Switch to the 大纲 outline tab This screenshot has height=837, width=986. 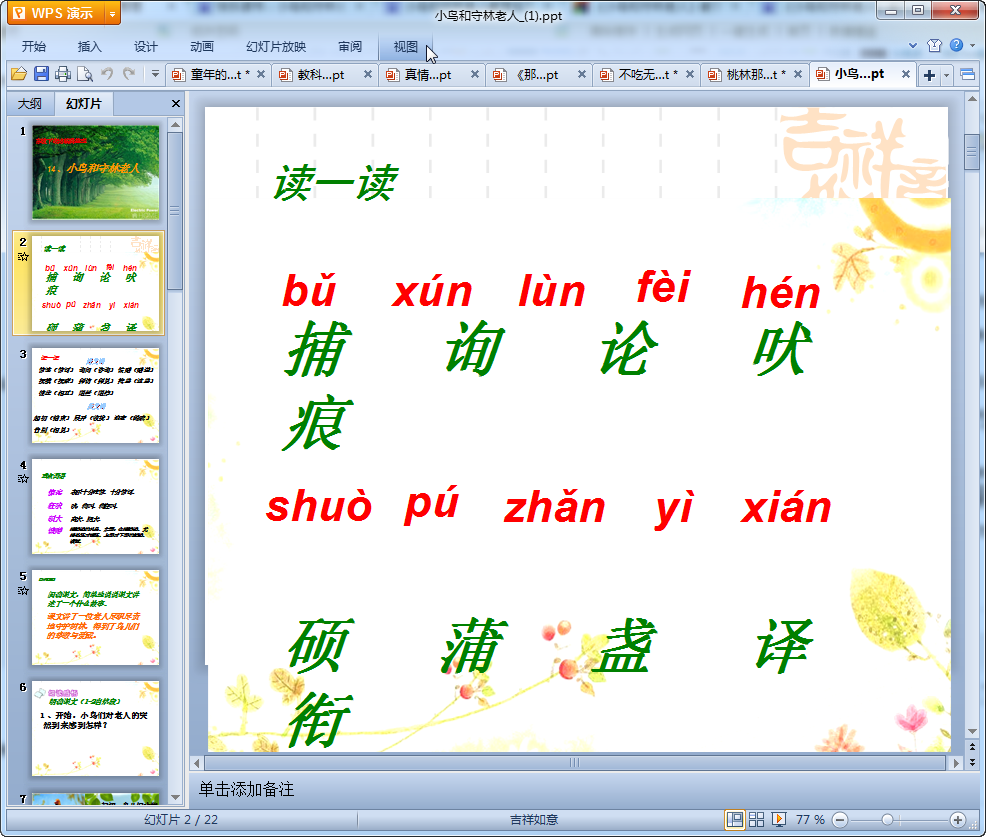click(30, 104)
